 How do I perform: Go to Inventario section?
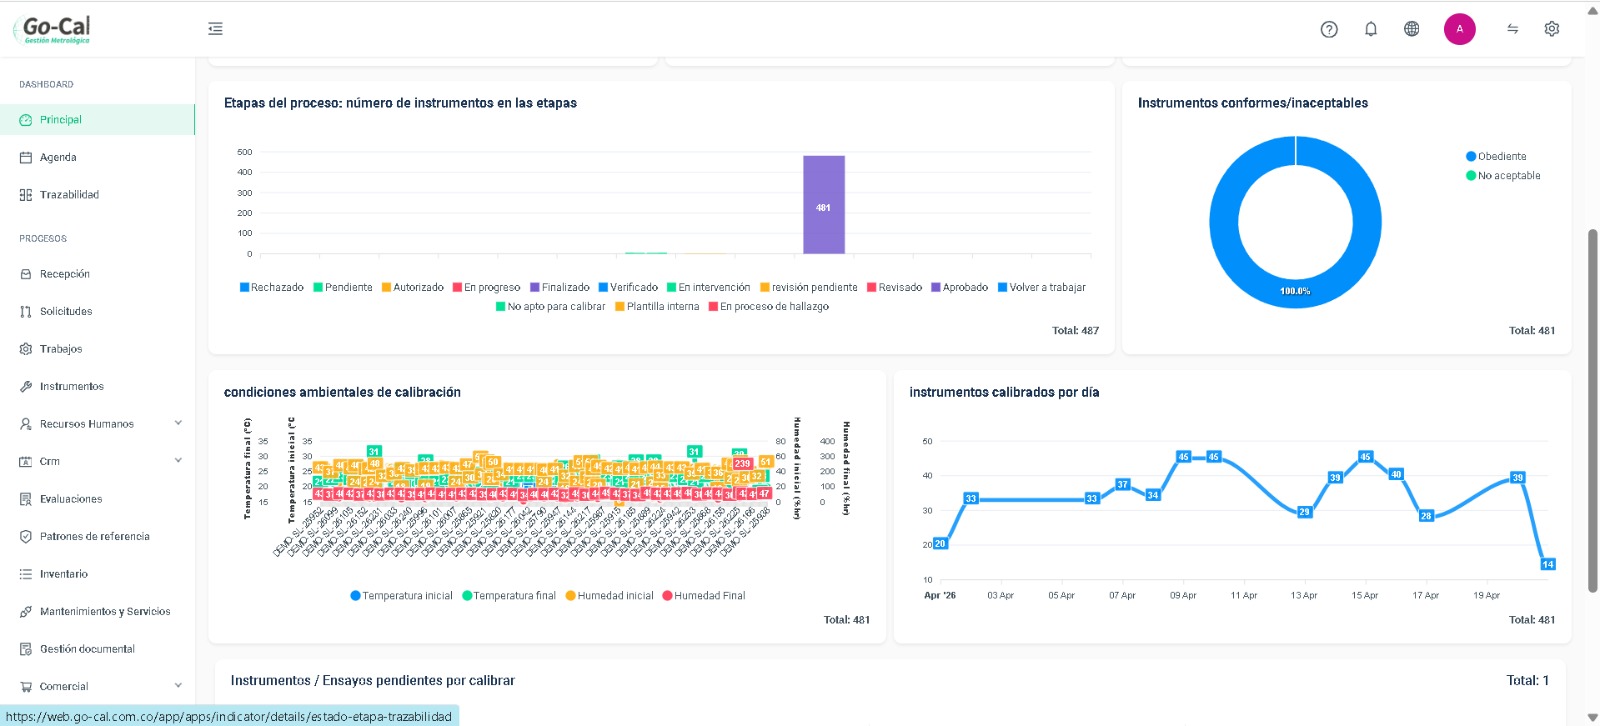pos(97,574)
